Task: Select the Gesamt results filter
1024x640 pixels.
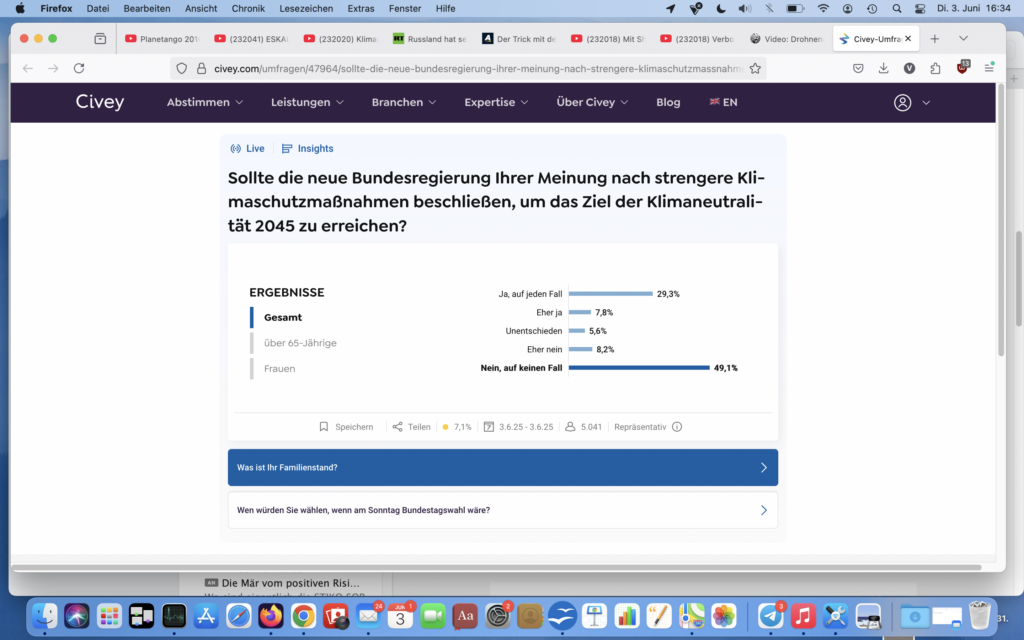Action: [283, 317]
